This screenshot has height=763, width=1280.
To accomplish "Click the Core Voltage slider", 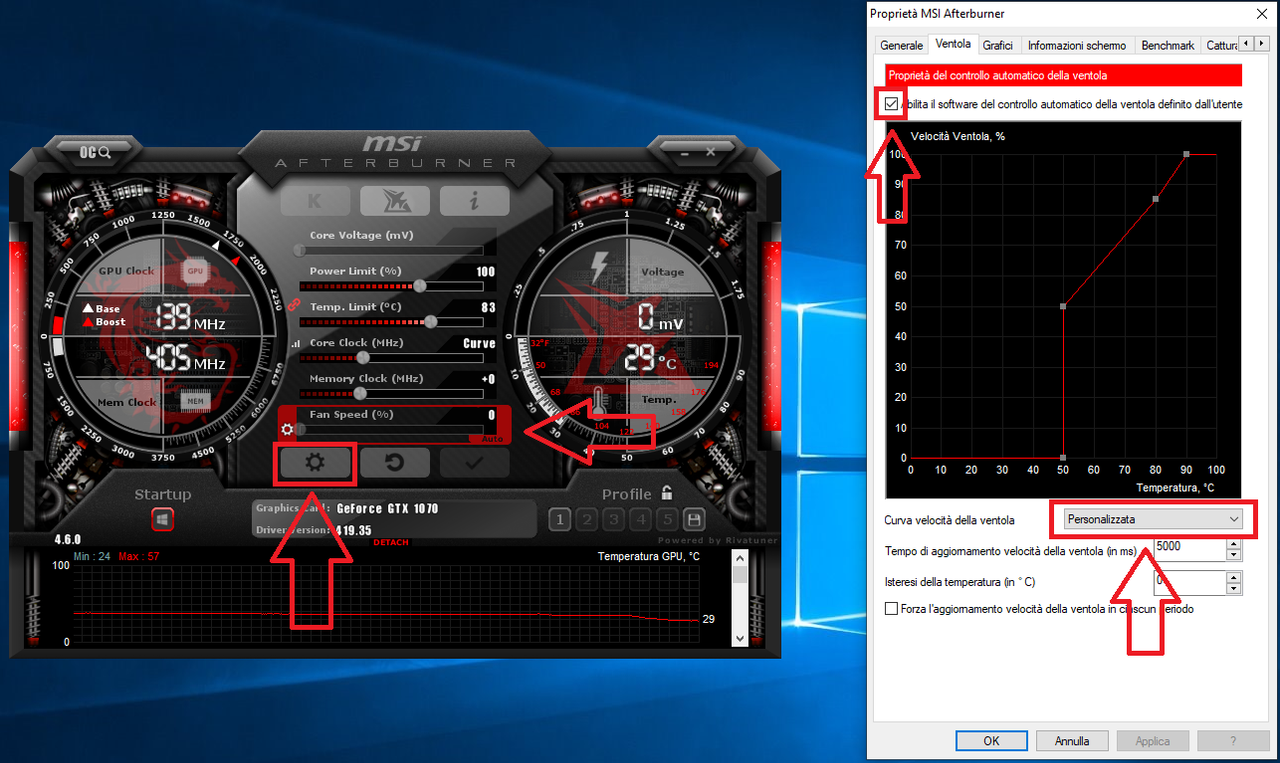I will [391, 250].
